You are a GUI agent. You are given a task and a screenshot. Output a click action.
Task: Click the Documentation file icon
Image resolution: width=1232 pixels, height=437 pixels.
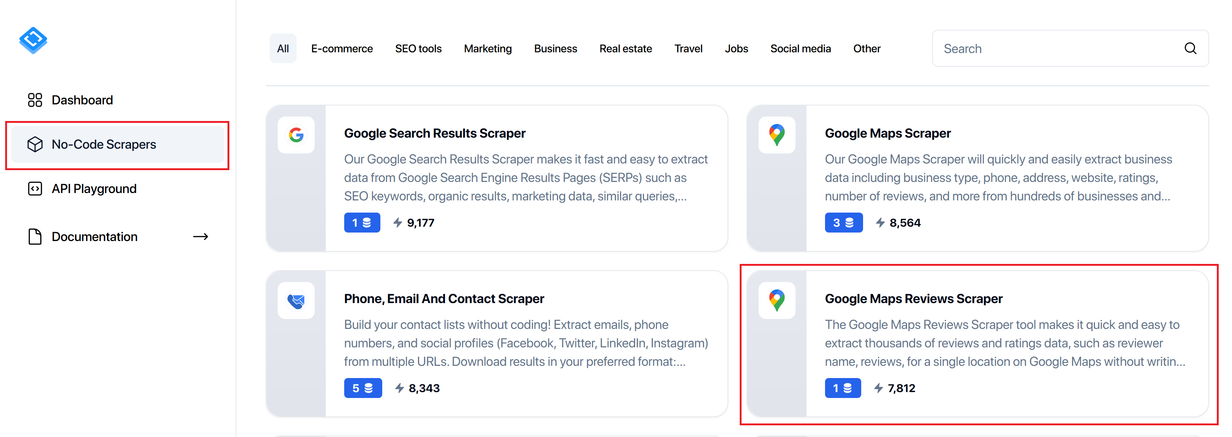[x=35, y=237]
